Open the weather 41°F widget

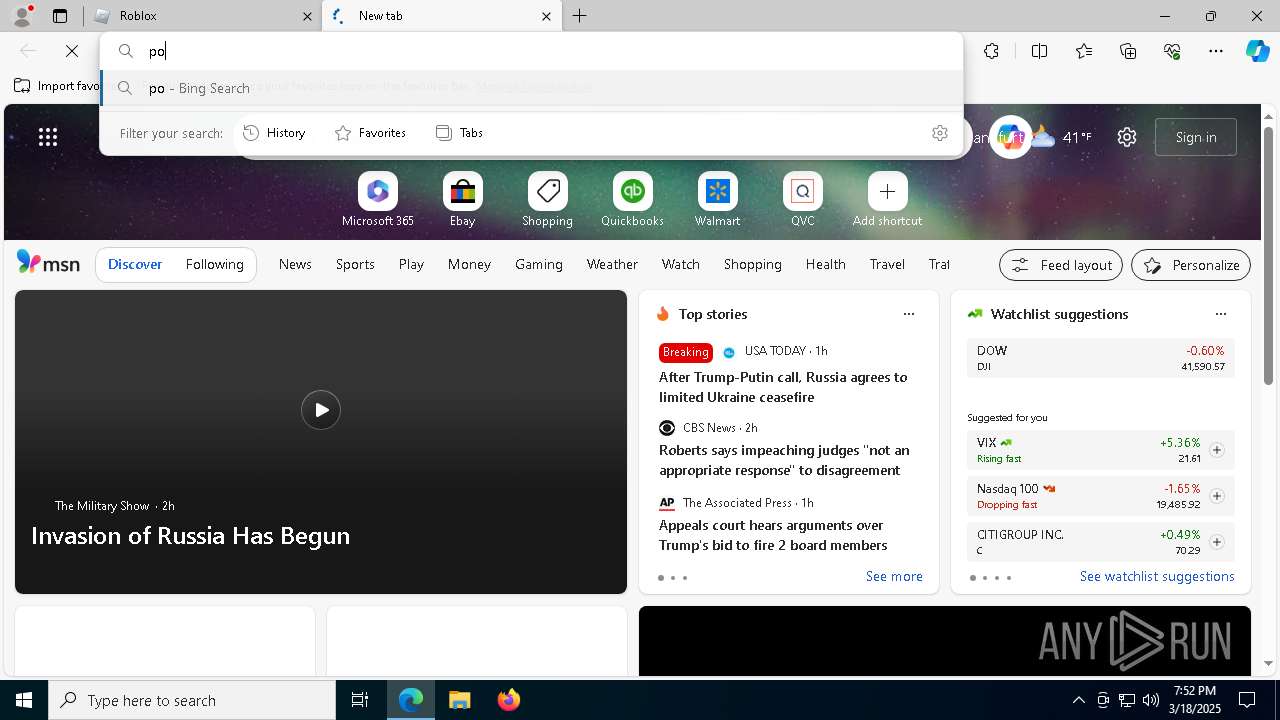[x=1061, y=137]
